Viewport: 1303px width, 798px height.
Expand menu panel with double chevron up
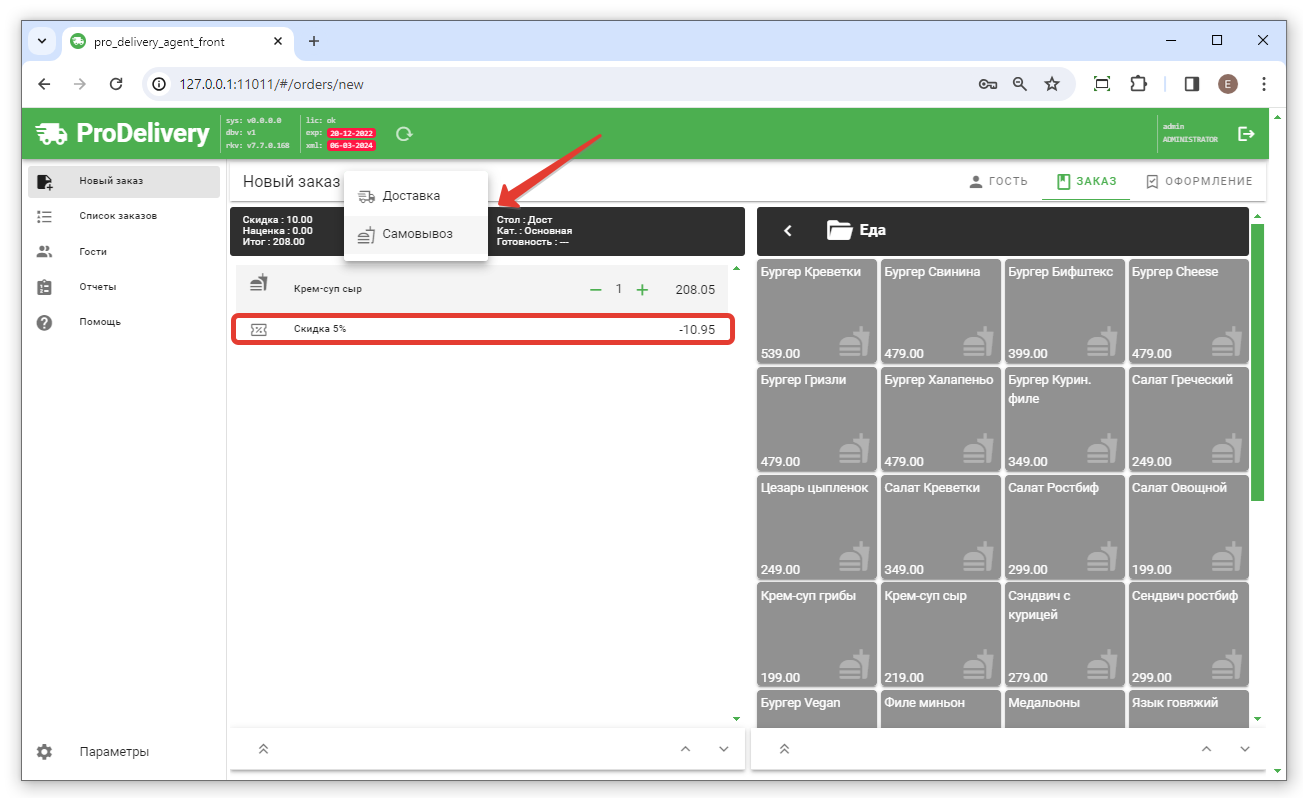(x=784, y=749)
